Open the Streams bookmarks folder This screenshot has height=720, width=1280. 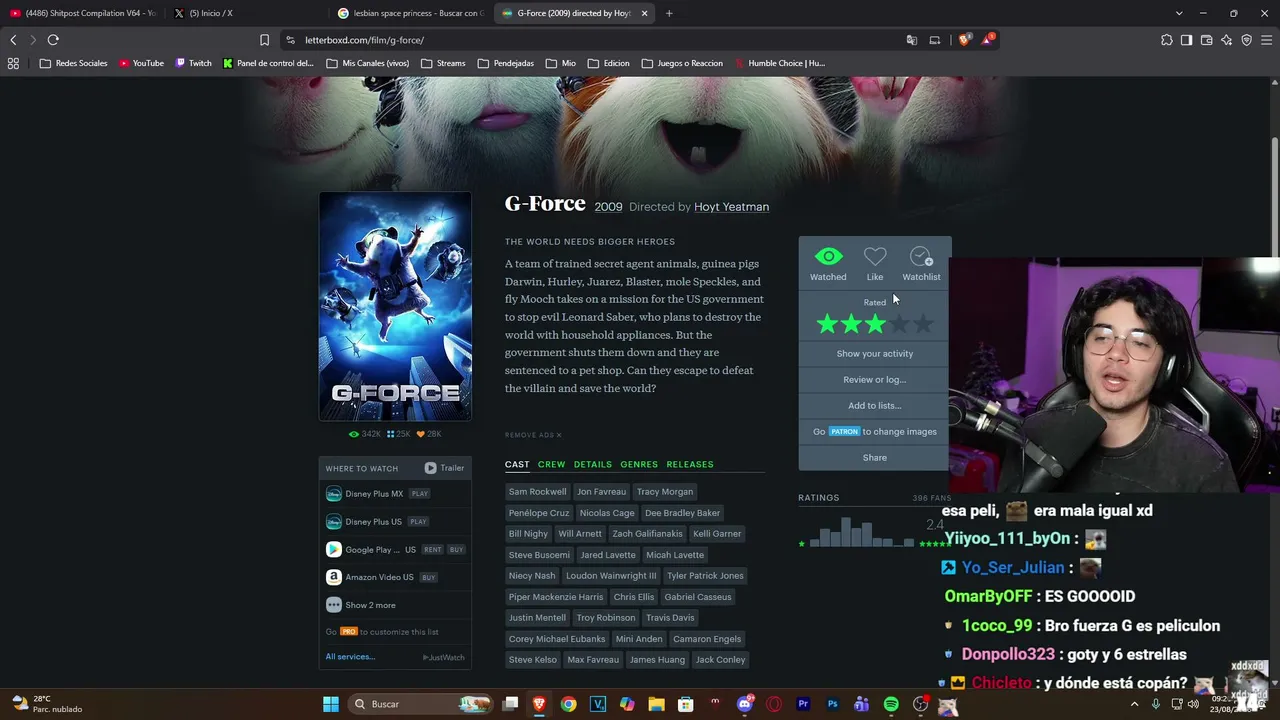[x=443, y=63]
